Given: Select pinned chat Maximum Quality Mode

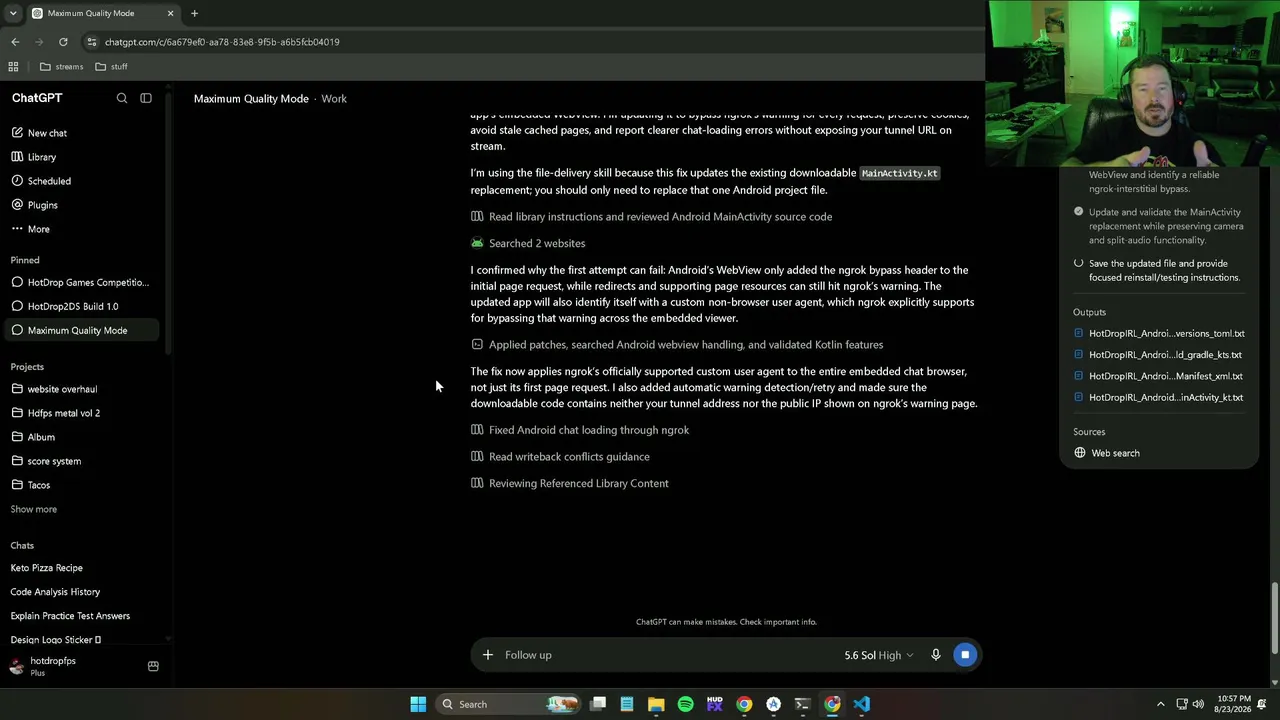Looking at the screenshot, I should point(80,330).
